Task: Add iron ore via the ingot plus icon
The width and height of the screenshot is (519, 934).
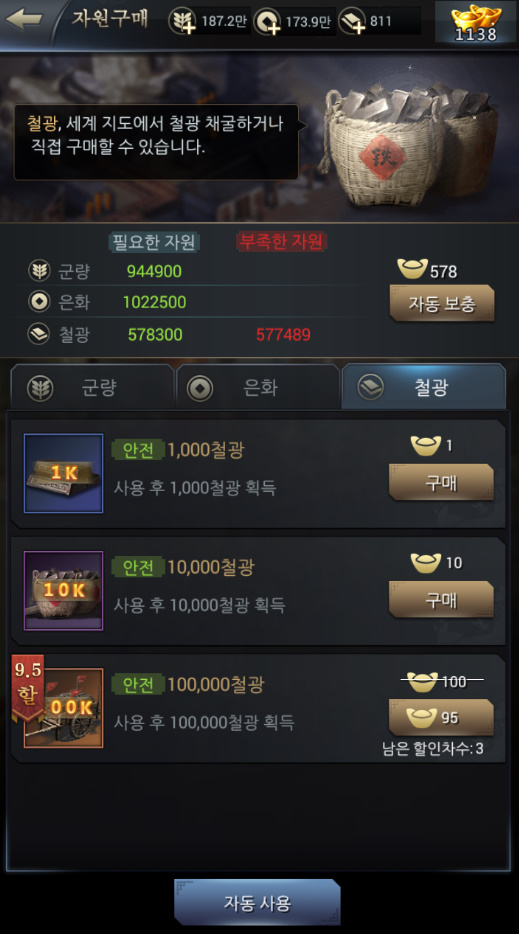Action: (x=352, y=22)
